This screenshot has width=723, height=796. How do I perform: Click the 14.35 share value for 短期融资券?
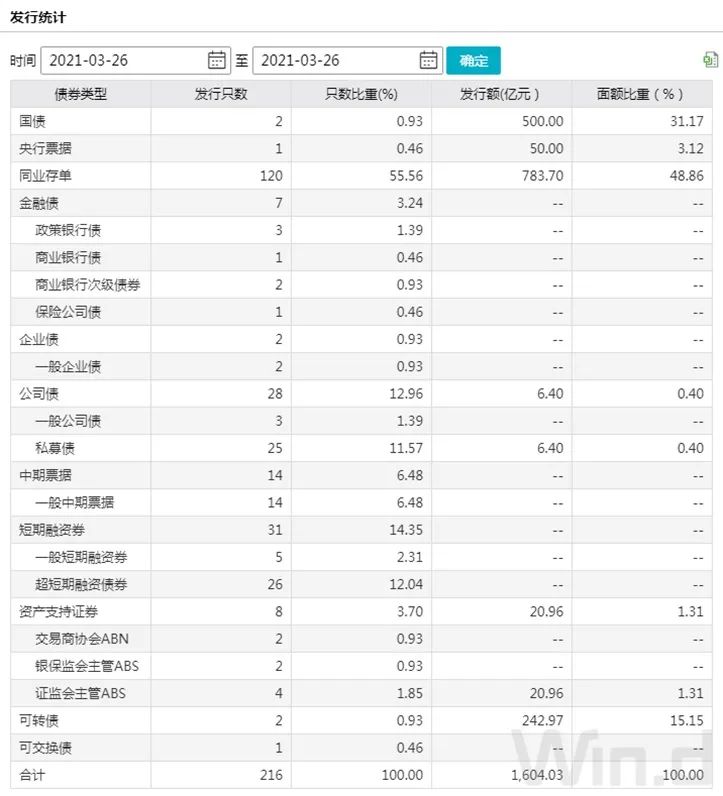pos(406,530)
